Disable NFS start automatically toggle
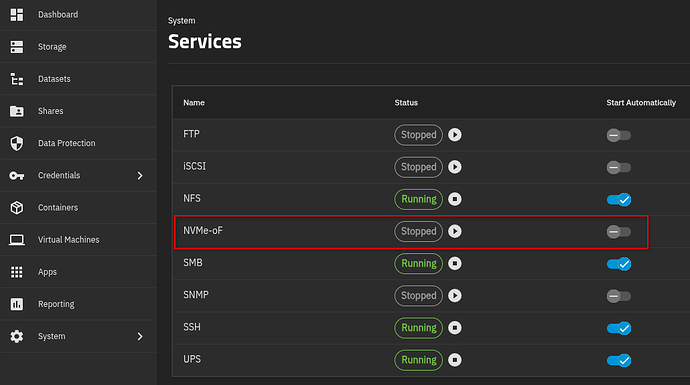The width and height of the screenshot is (690, 385). click(619, 199)
